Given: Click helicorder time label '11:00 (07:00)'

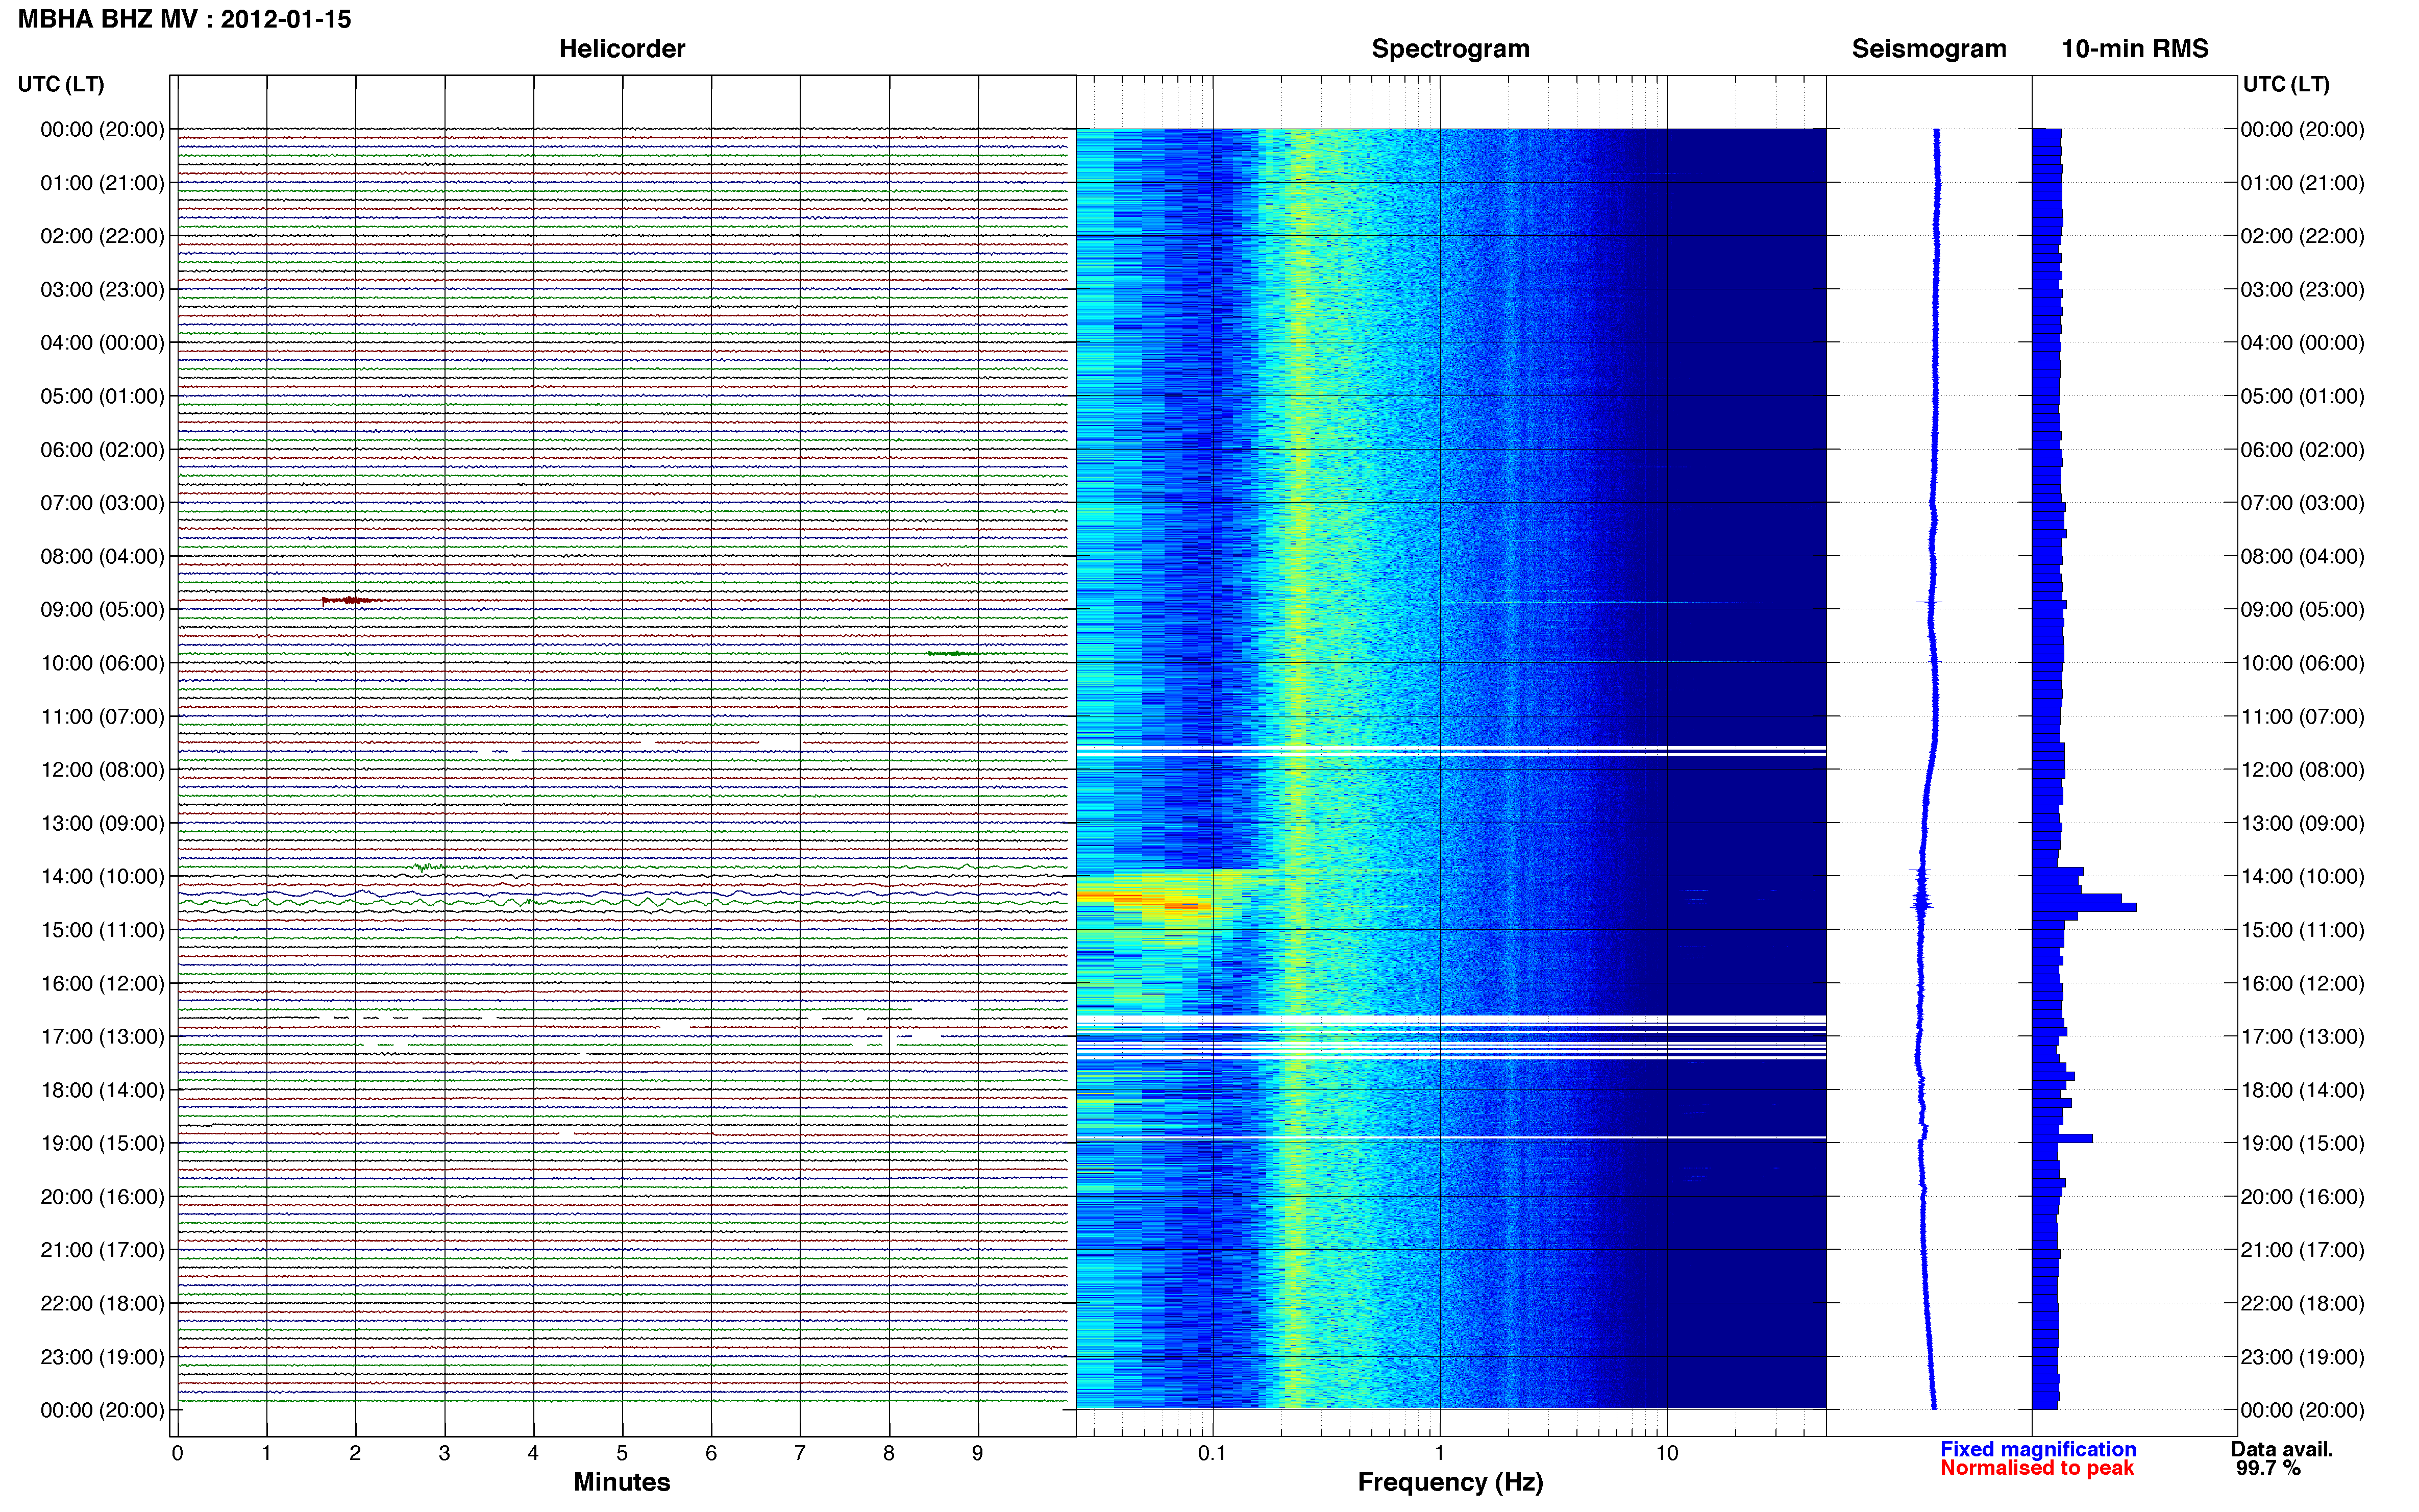Looking at the screenshot, I should (x=102, y=717).
